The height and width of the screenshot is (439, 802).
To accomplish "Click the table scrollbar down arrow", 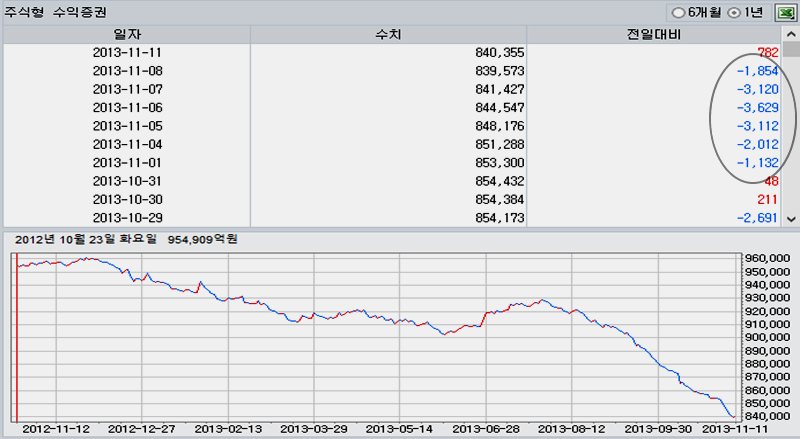I will (792, 218).
